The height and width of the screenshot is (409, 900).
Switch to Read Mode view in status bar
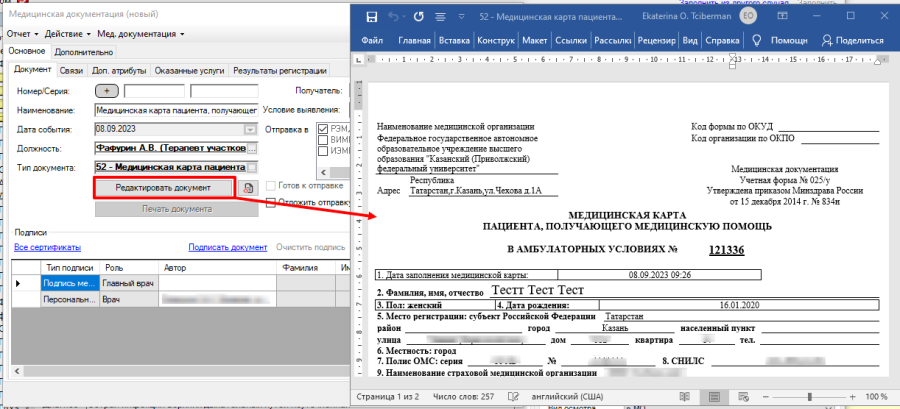[x=686, y=397]
